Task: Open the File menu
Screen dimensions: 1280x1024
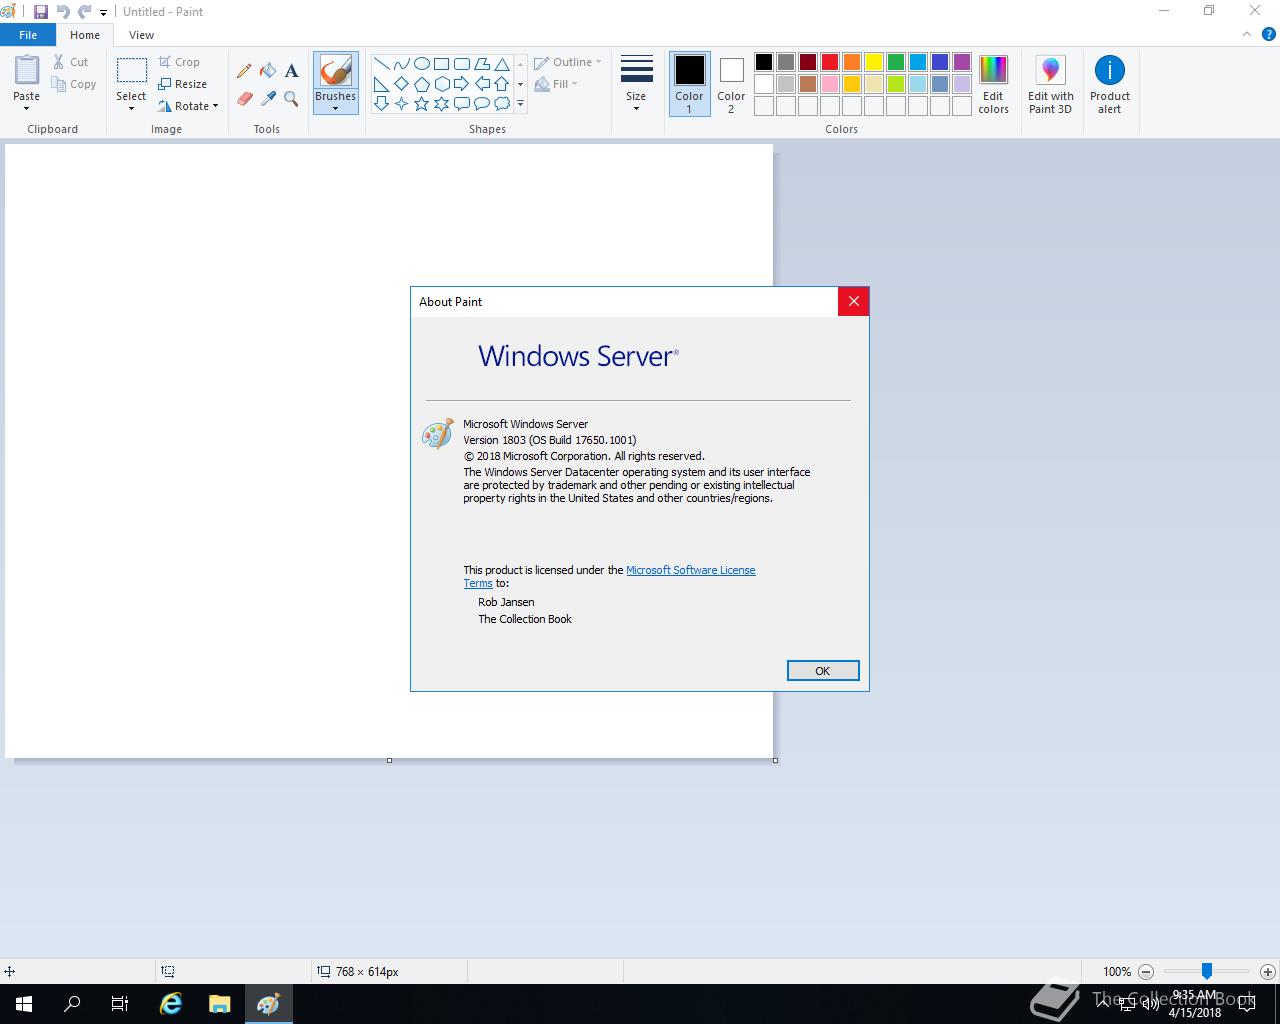Action: tap(28, 35)
